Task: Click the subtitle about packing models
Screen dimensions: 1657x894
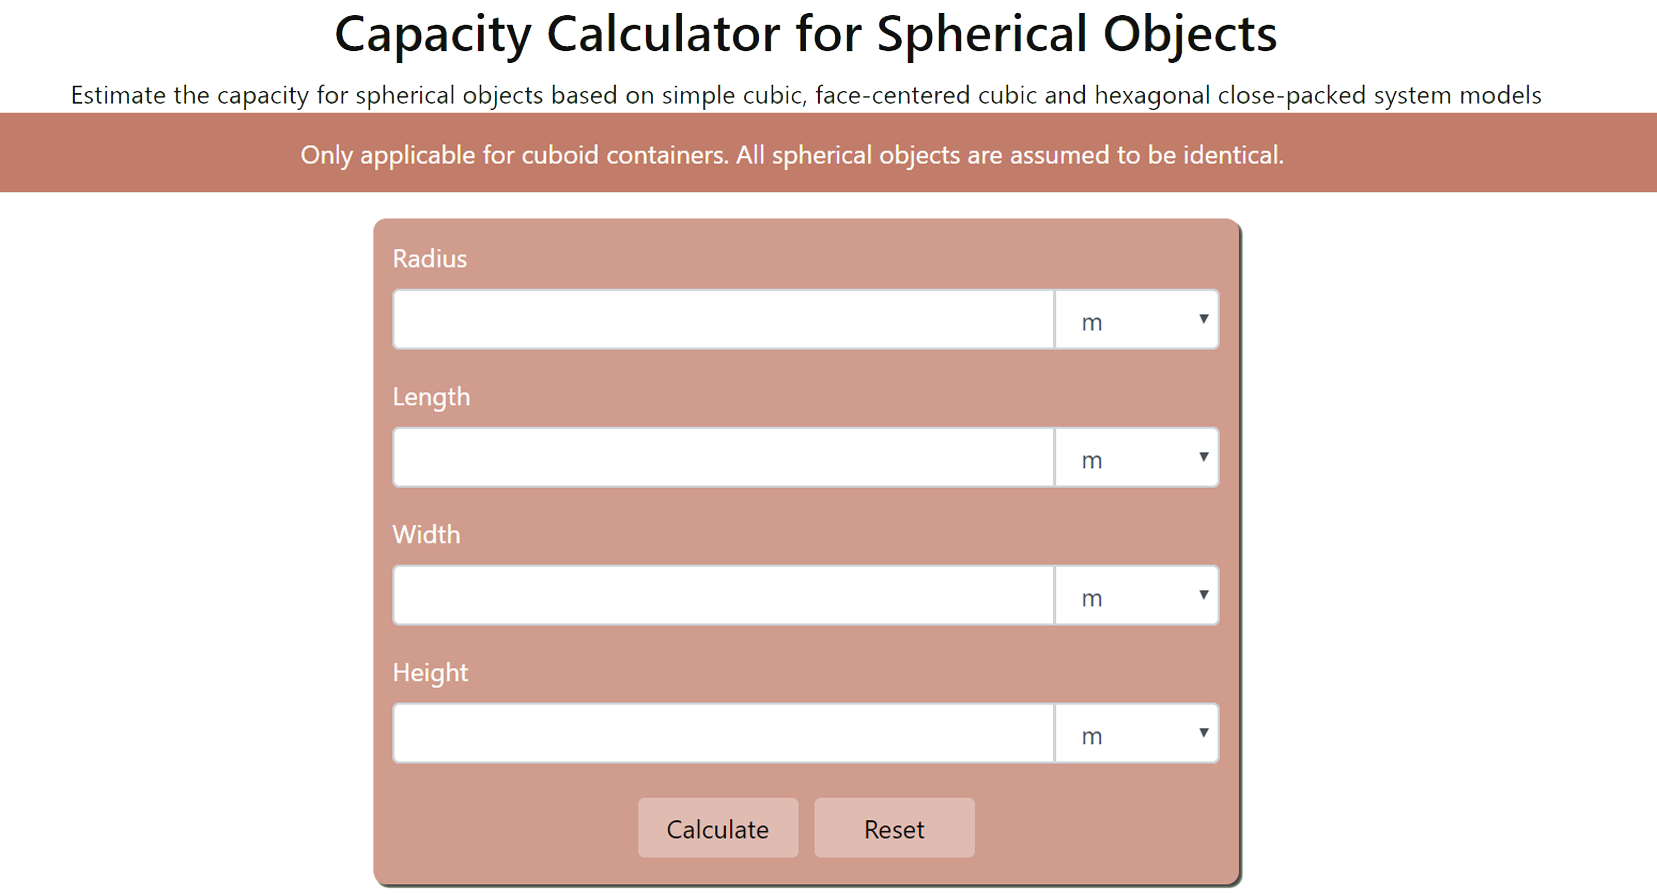Action: [806, 95]
